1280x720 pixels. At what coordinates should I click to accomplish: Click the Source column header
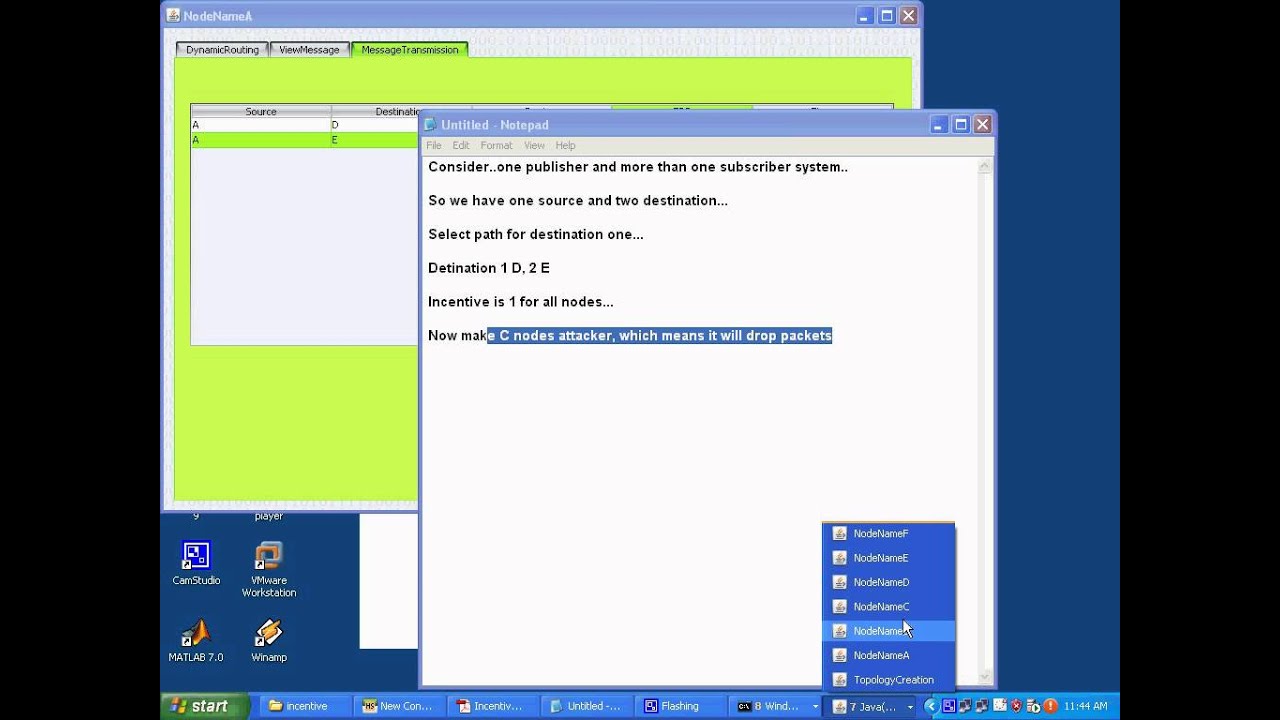click(x=261, y=112)
